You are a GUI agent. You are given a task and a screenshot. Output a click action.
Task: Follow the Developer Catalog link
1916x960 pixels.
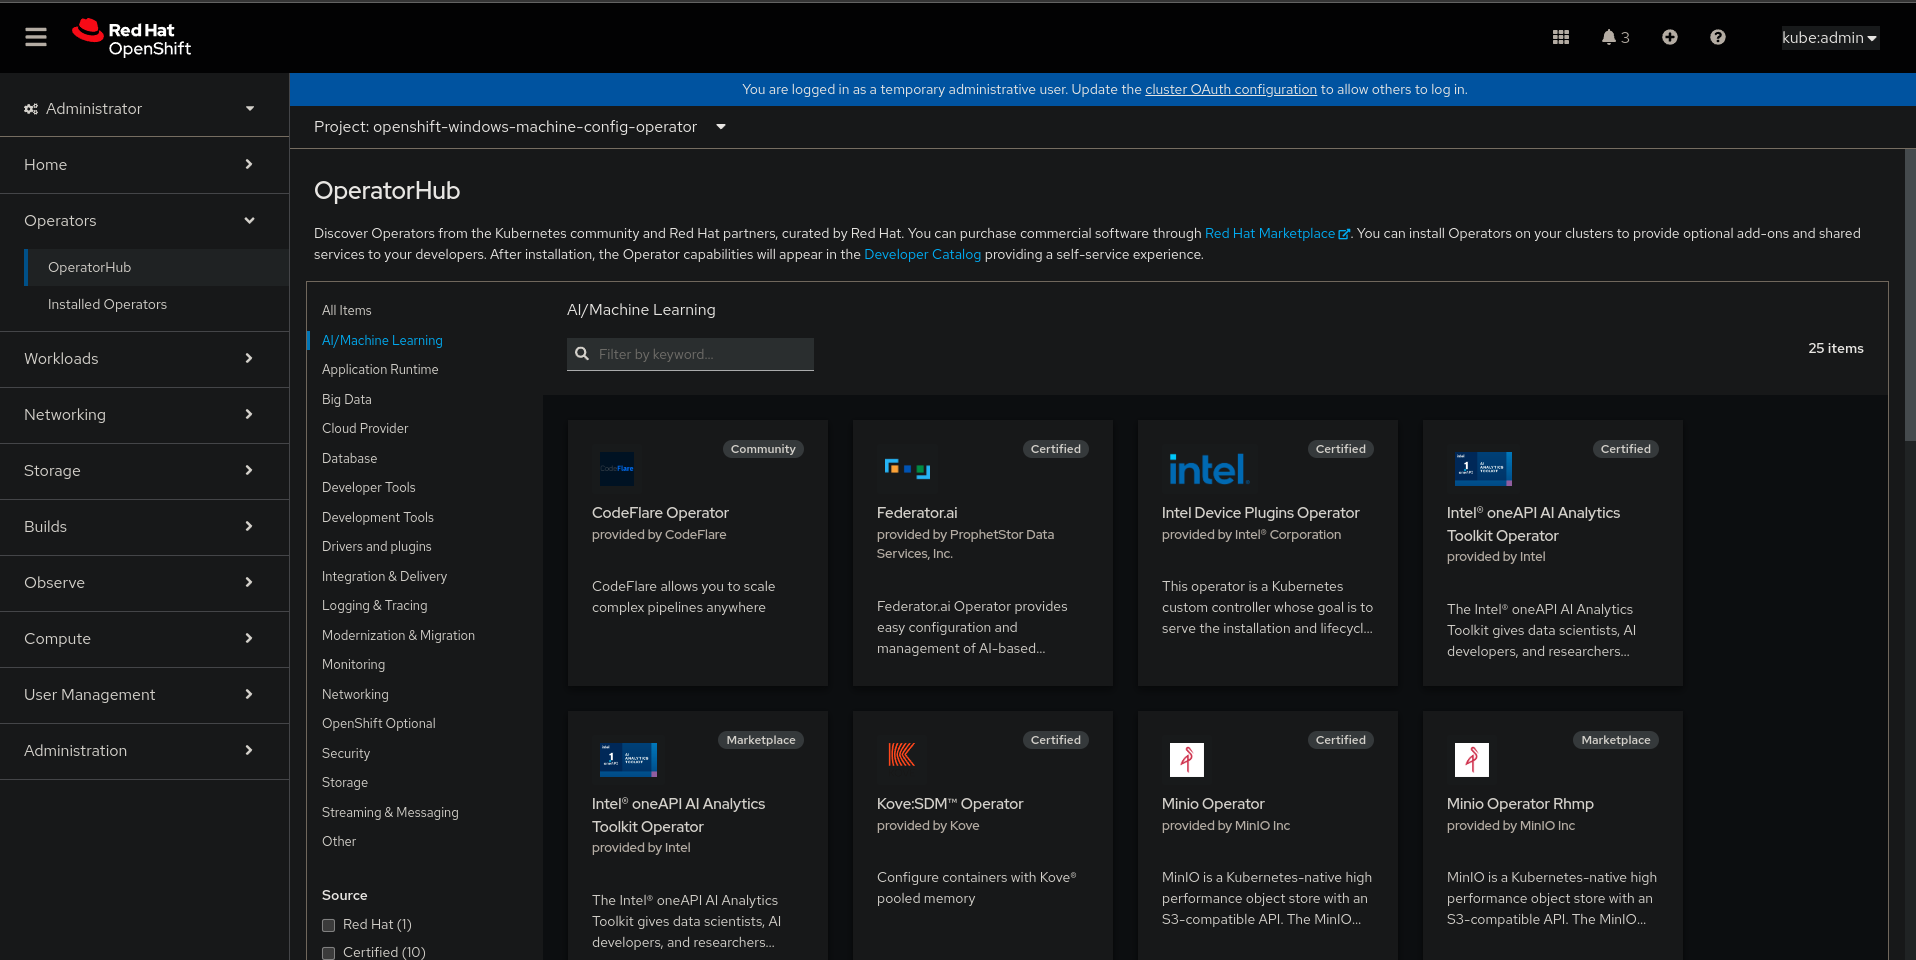click(x=922, y=255)
